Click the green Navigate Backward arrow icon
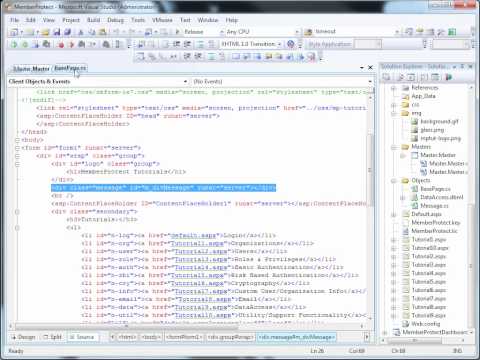This screenshot has height=360, width=480. pyautogui.click(x=14, y=44)
